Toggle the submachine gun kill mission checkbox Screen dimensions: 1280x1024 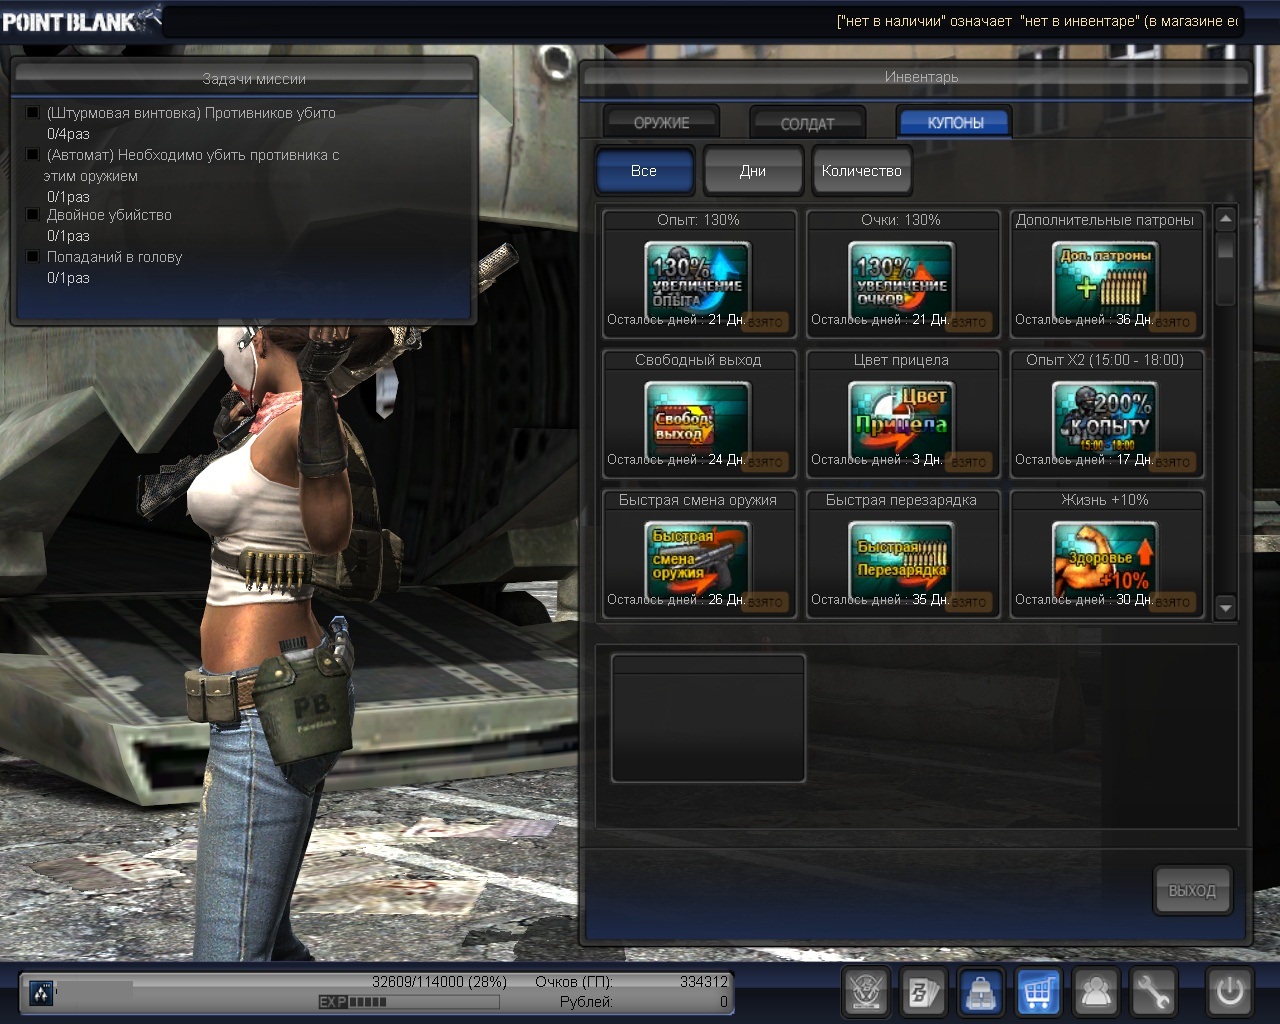(33, 155)
